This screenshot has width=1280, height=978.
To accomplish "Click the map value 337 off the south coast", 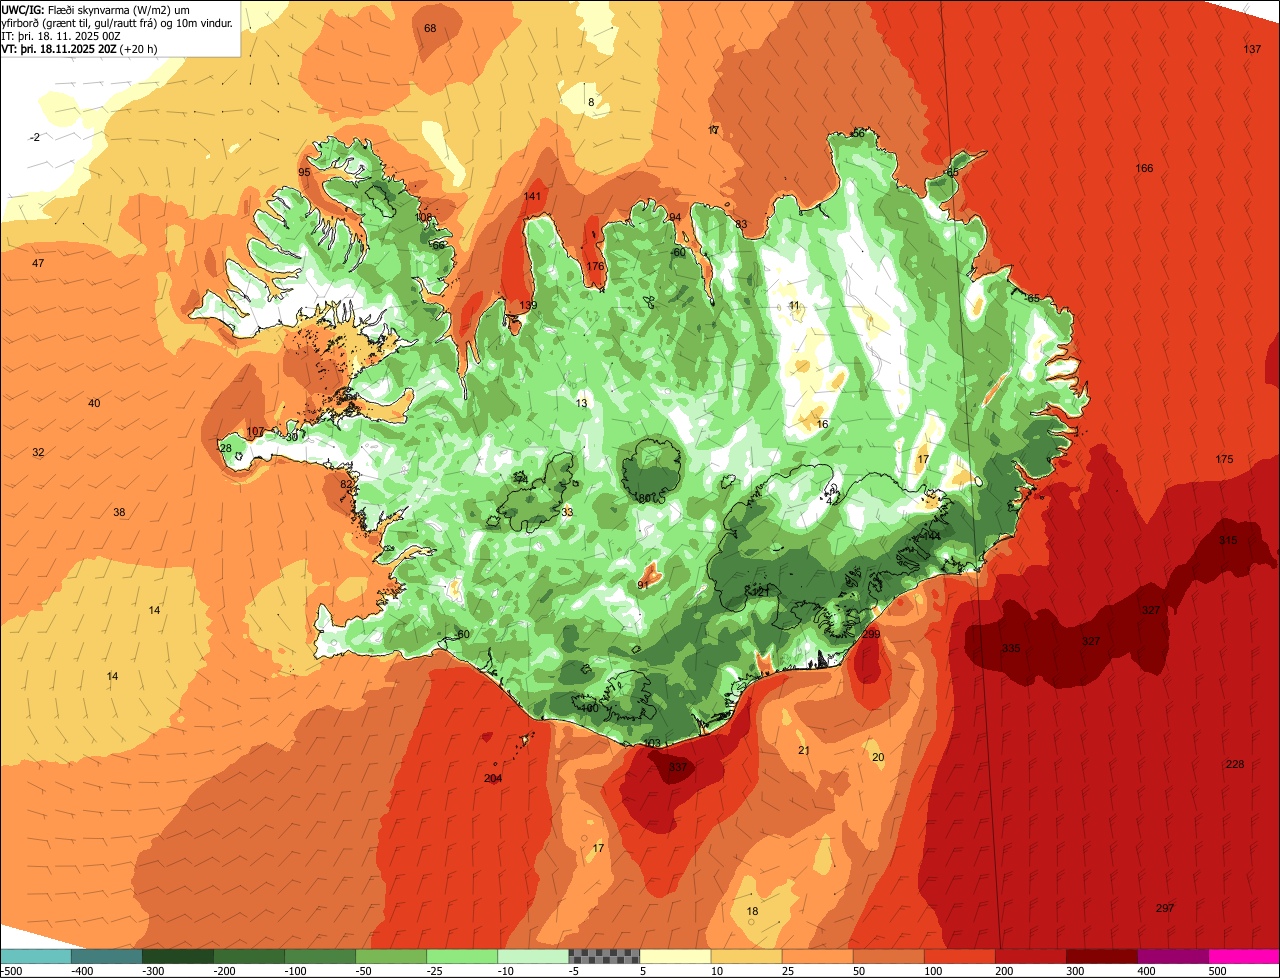I will [x=678, y=767].
